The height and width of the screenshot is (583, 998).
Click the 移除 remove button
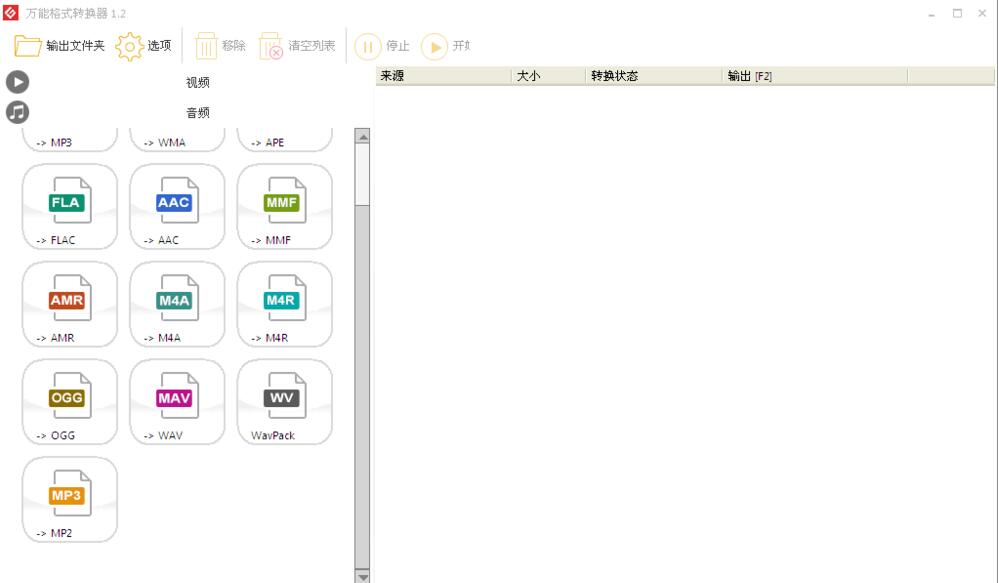[220, 46]
